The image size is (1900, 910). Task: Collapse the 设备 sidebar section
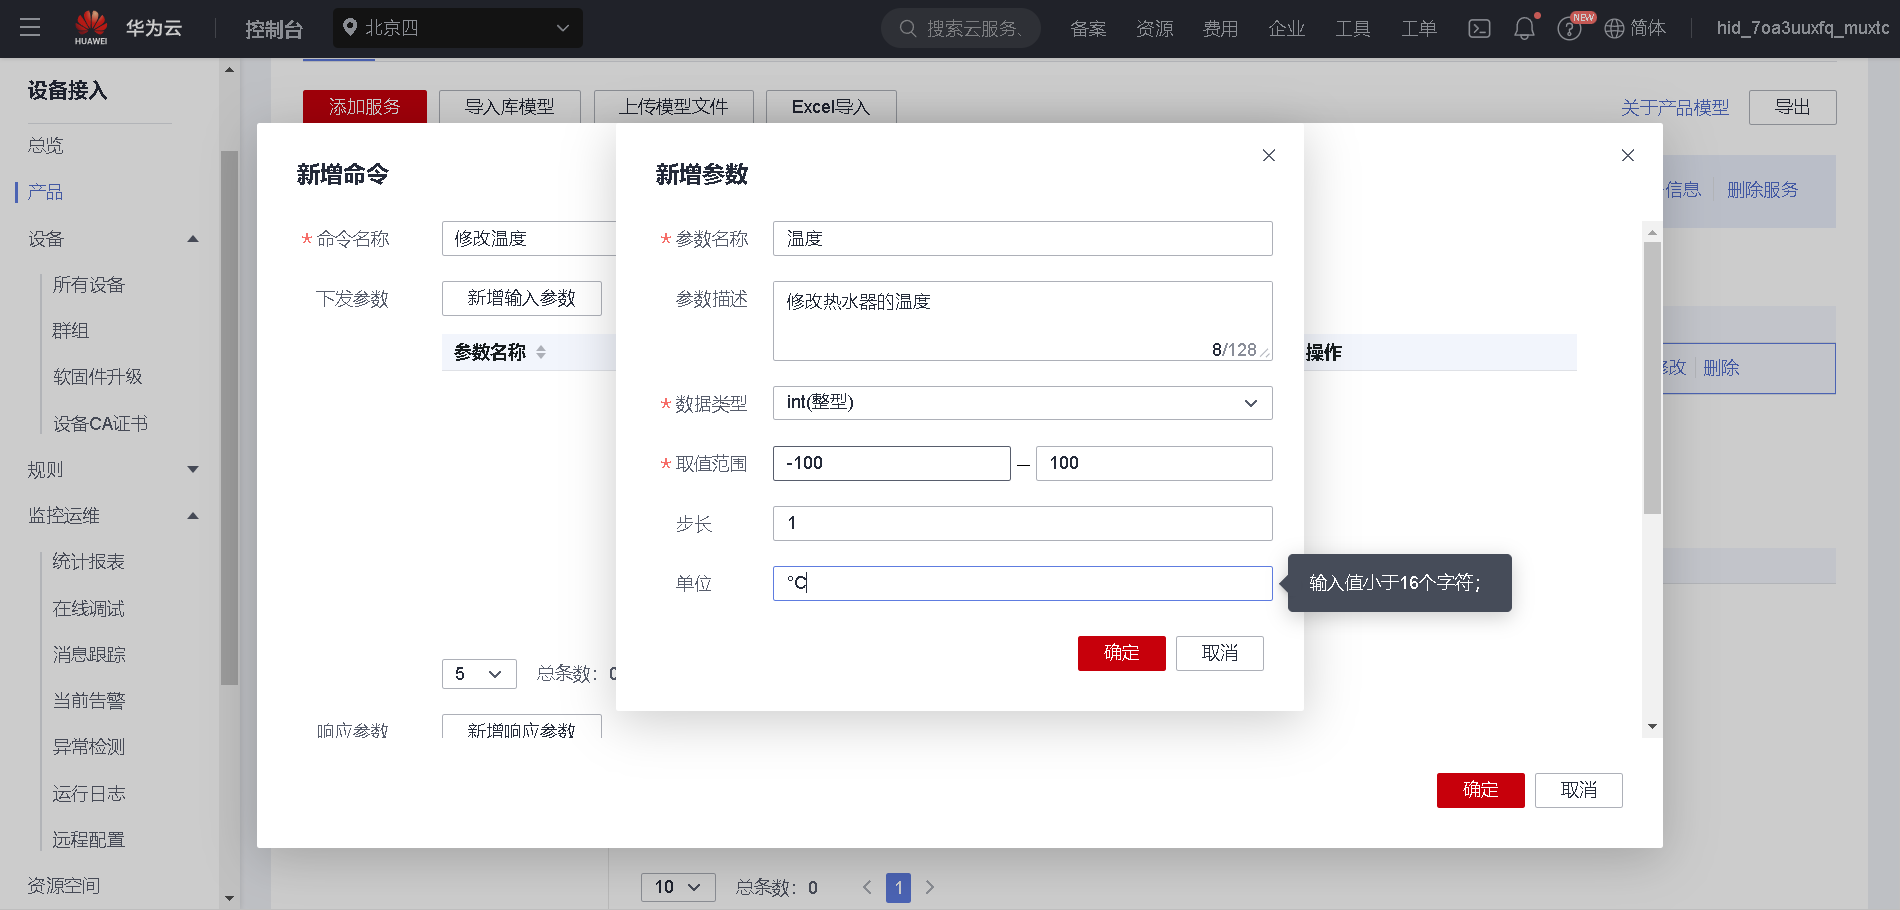(193, 239)
